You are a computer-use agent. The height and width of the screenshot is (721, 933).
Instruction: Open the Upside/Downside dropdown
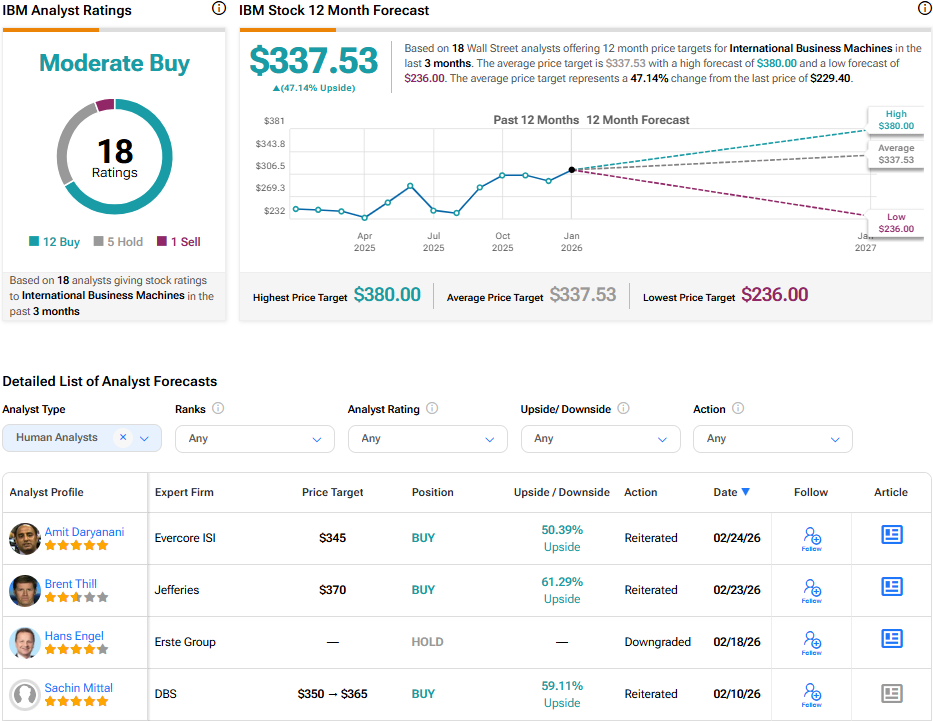(600, 438)
